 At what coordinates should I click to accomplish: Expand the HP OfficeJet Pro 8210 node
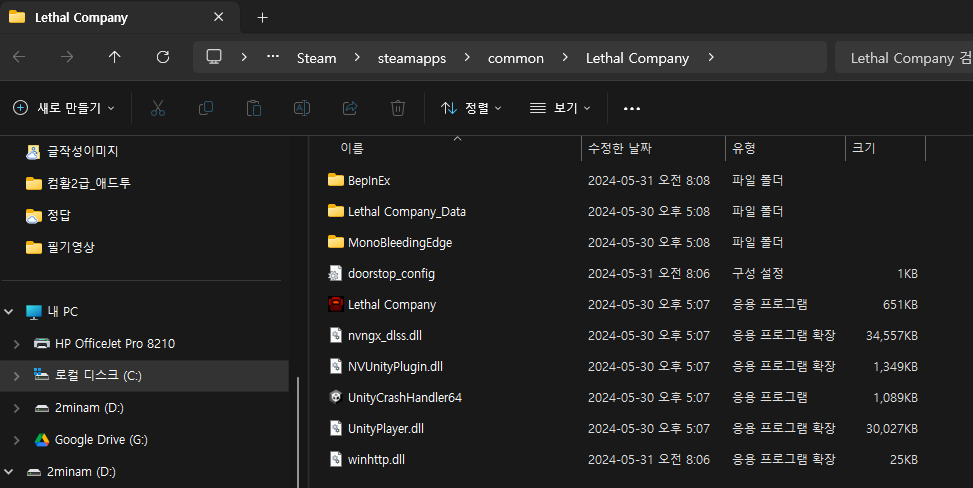click(17, 343)
